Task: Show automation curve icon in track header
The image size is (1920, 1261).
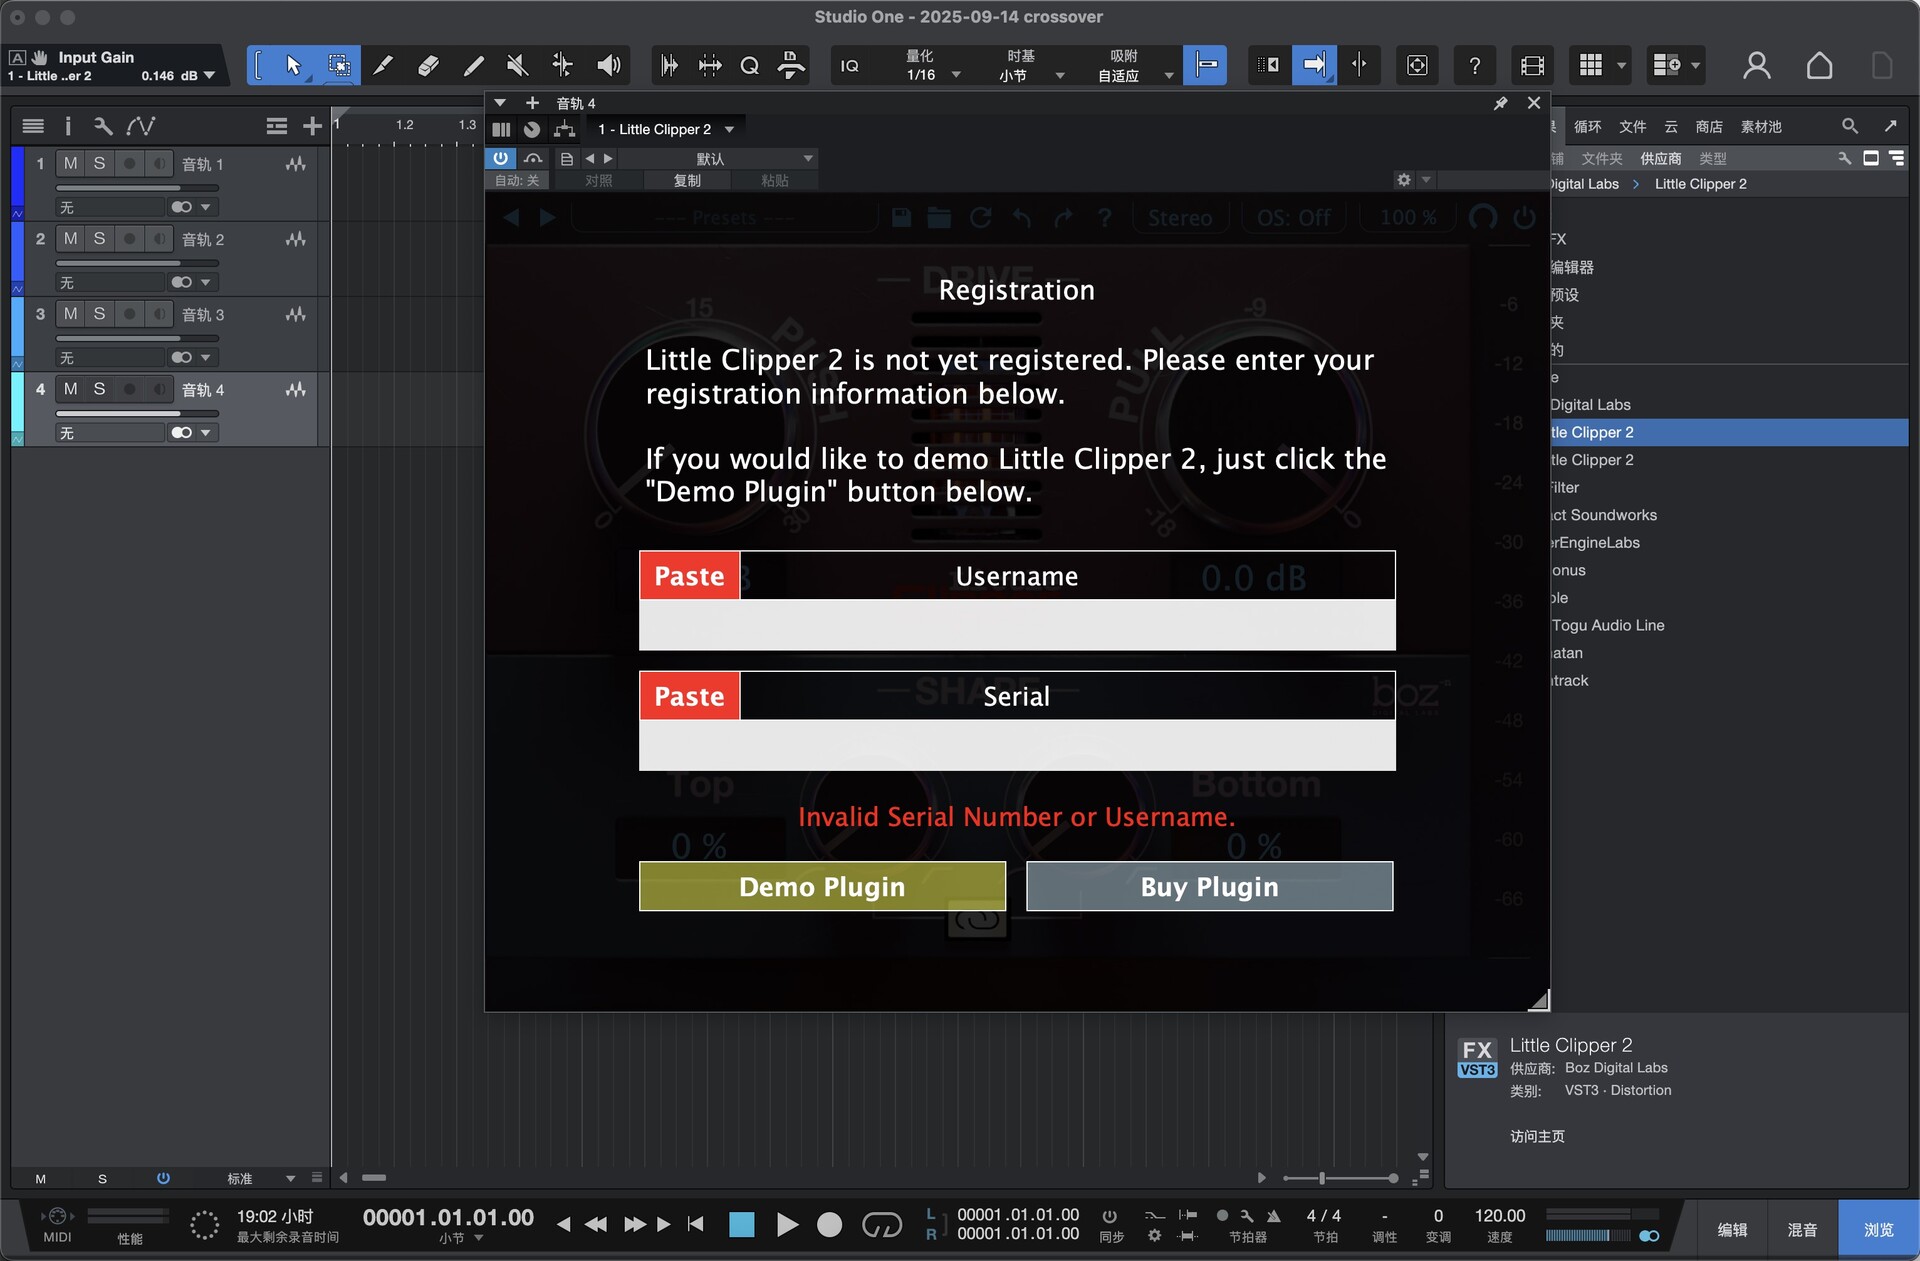Action: click(140, 126)
